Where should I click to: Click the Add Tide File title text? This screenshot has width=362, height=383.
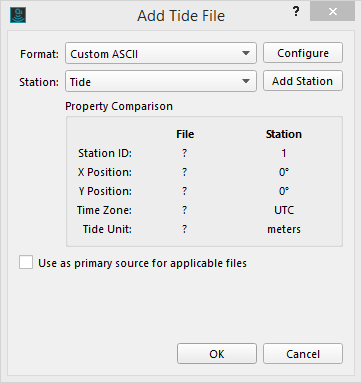[x=181, y=16]
